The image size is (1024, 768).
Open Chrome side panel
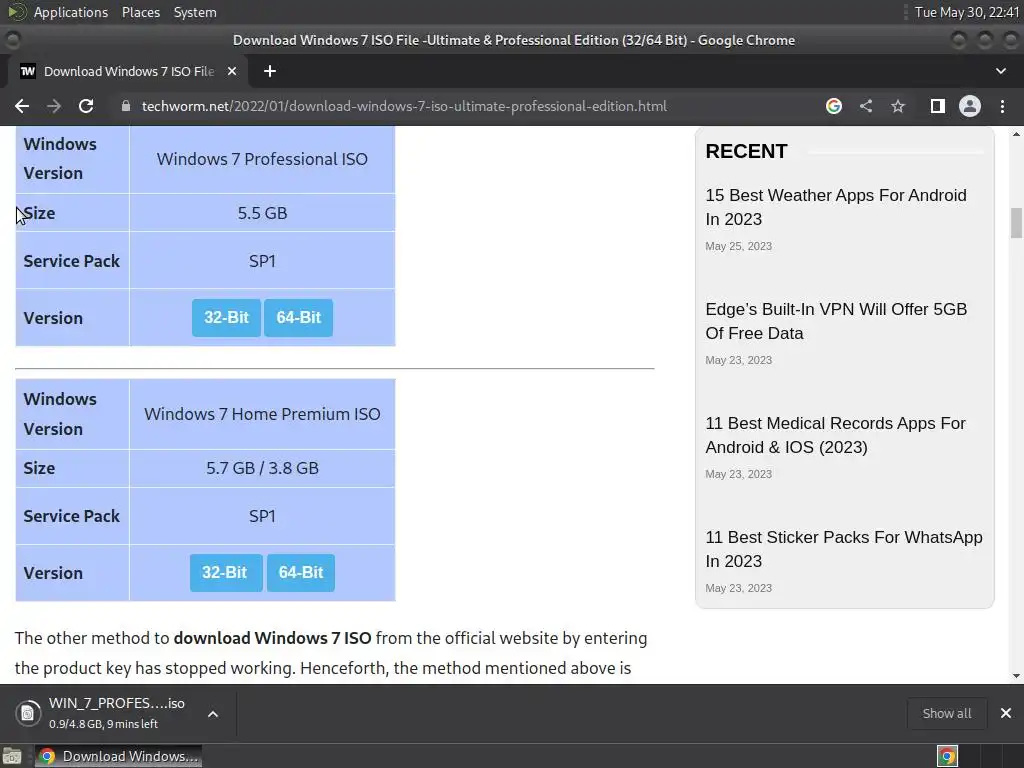(938, 106)
